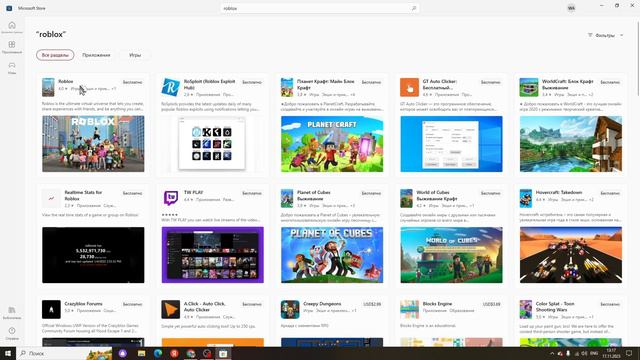This screenshot has width=640, height=360.
Task: Click the orange GT Auto Clicker icon
Action: (x=409, y=87)
